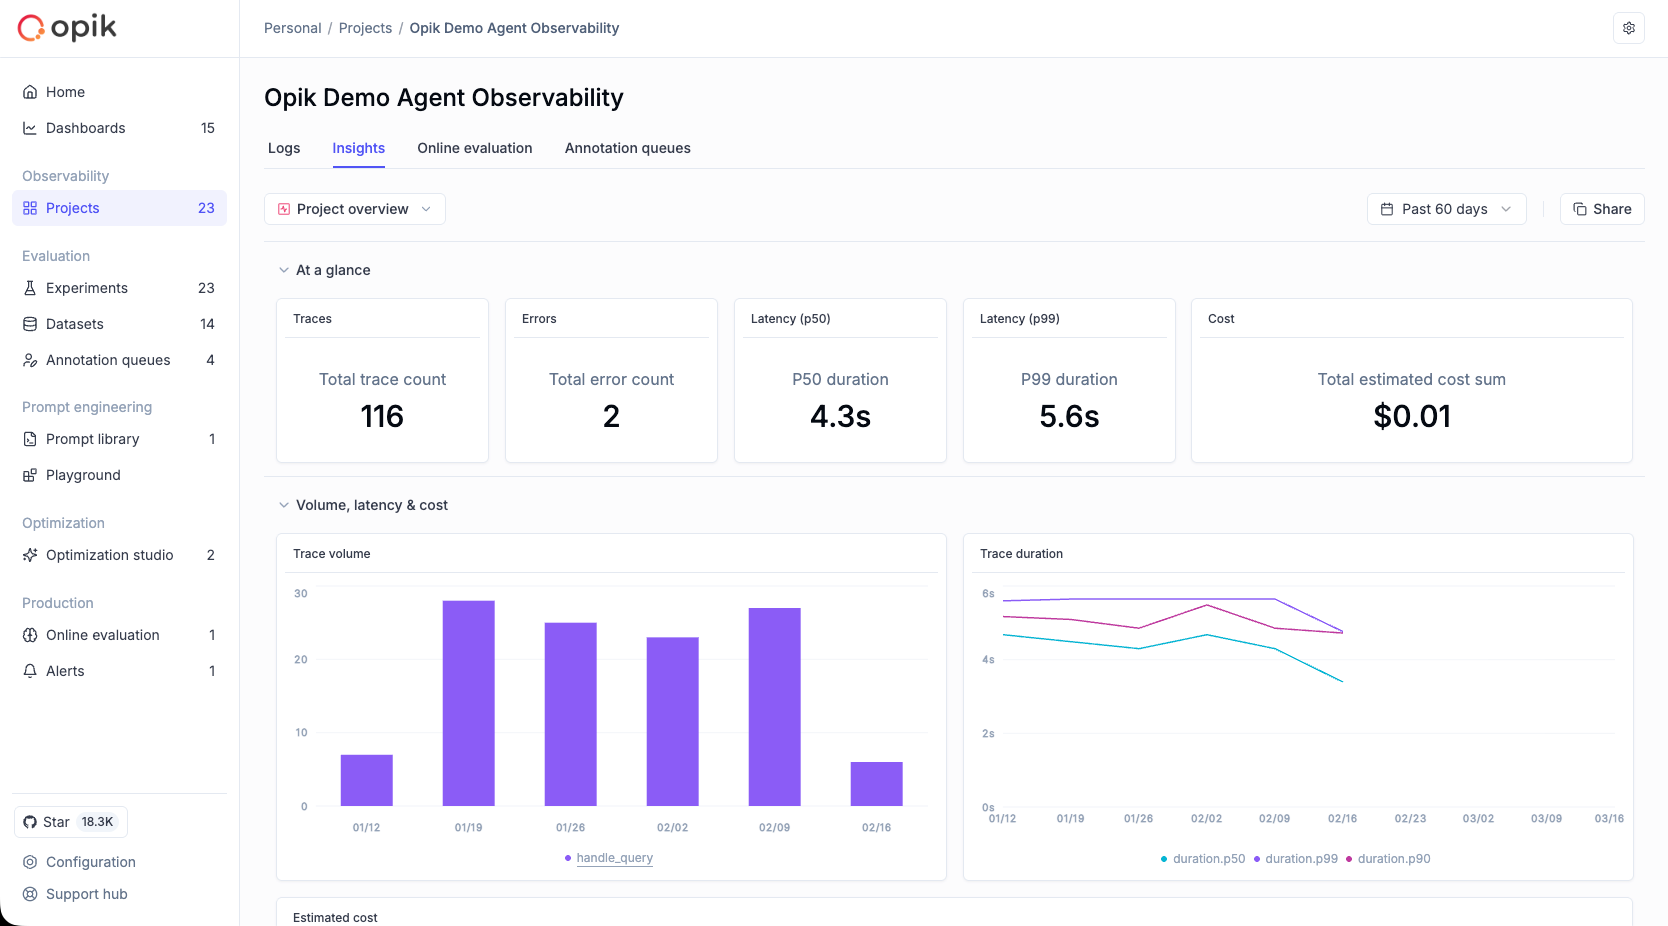Screen dimensions: 1668x926
Task: Switch to the Logs tab
Action: tap(283, 148)
